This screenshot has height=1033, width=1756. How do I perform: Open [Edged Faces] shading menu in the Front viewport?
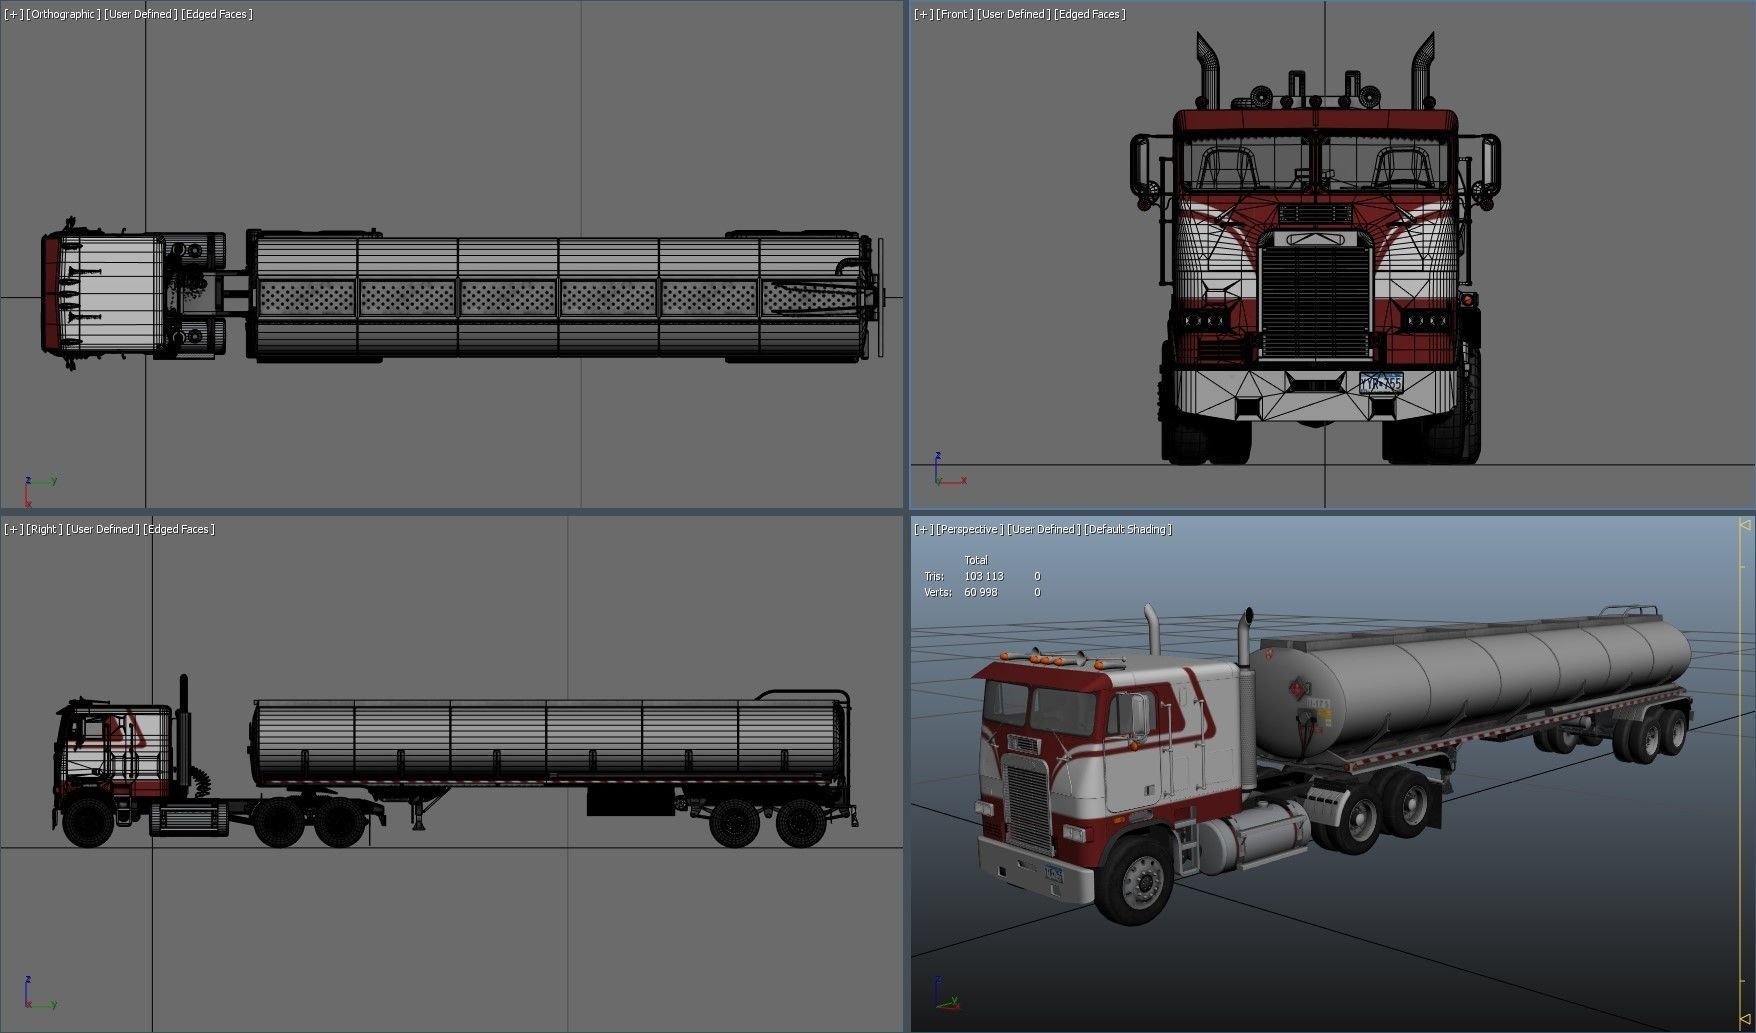coord(1089,14)
